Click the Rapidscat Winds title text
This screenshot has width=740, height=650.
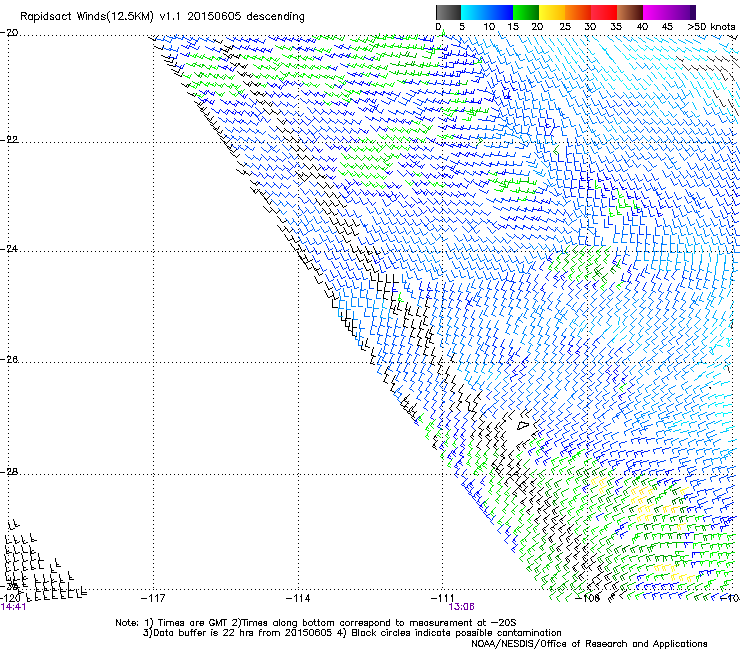[x=162, y=17]
